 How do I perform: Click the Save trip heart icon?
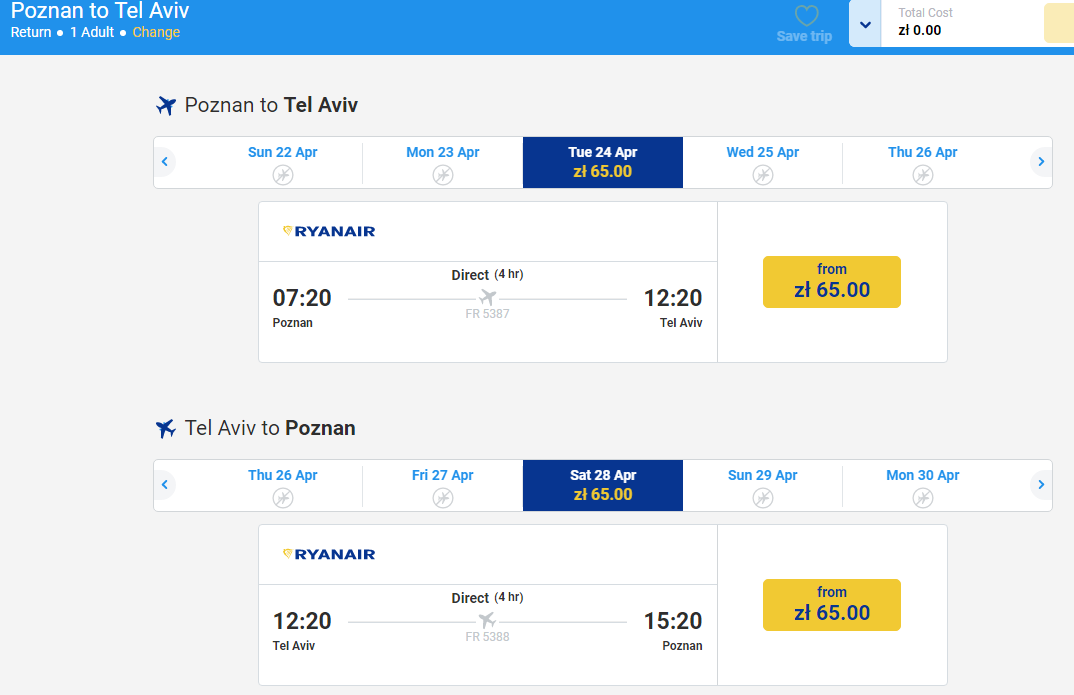(806, 16)
